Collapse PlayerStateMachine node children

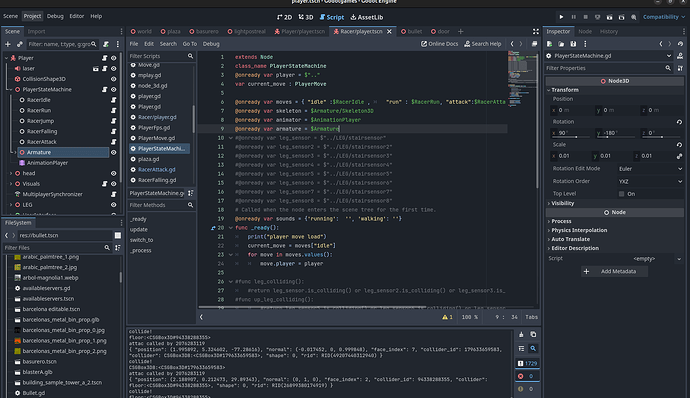click(x=11, y=90)
